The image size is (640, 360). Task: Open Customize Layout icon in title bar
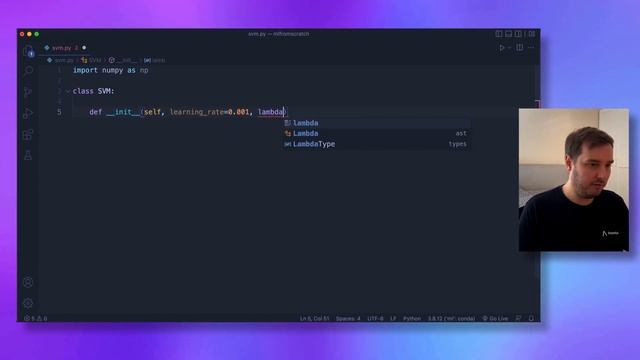[x=531, y=34]
